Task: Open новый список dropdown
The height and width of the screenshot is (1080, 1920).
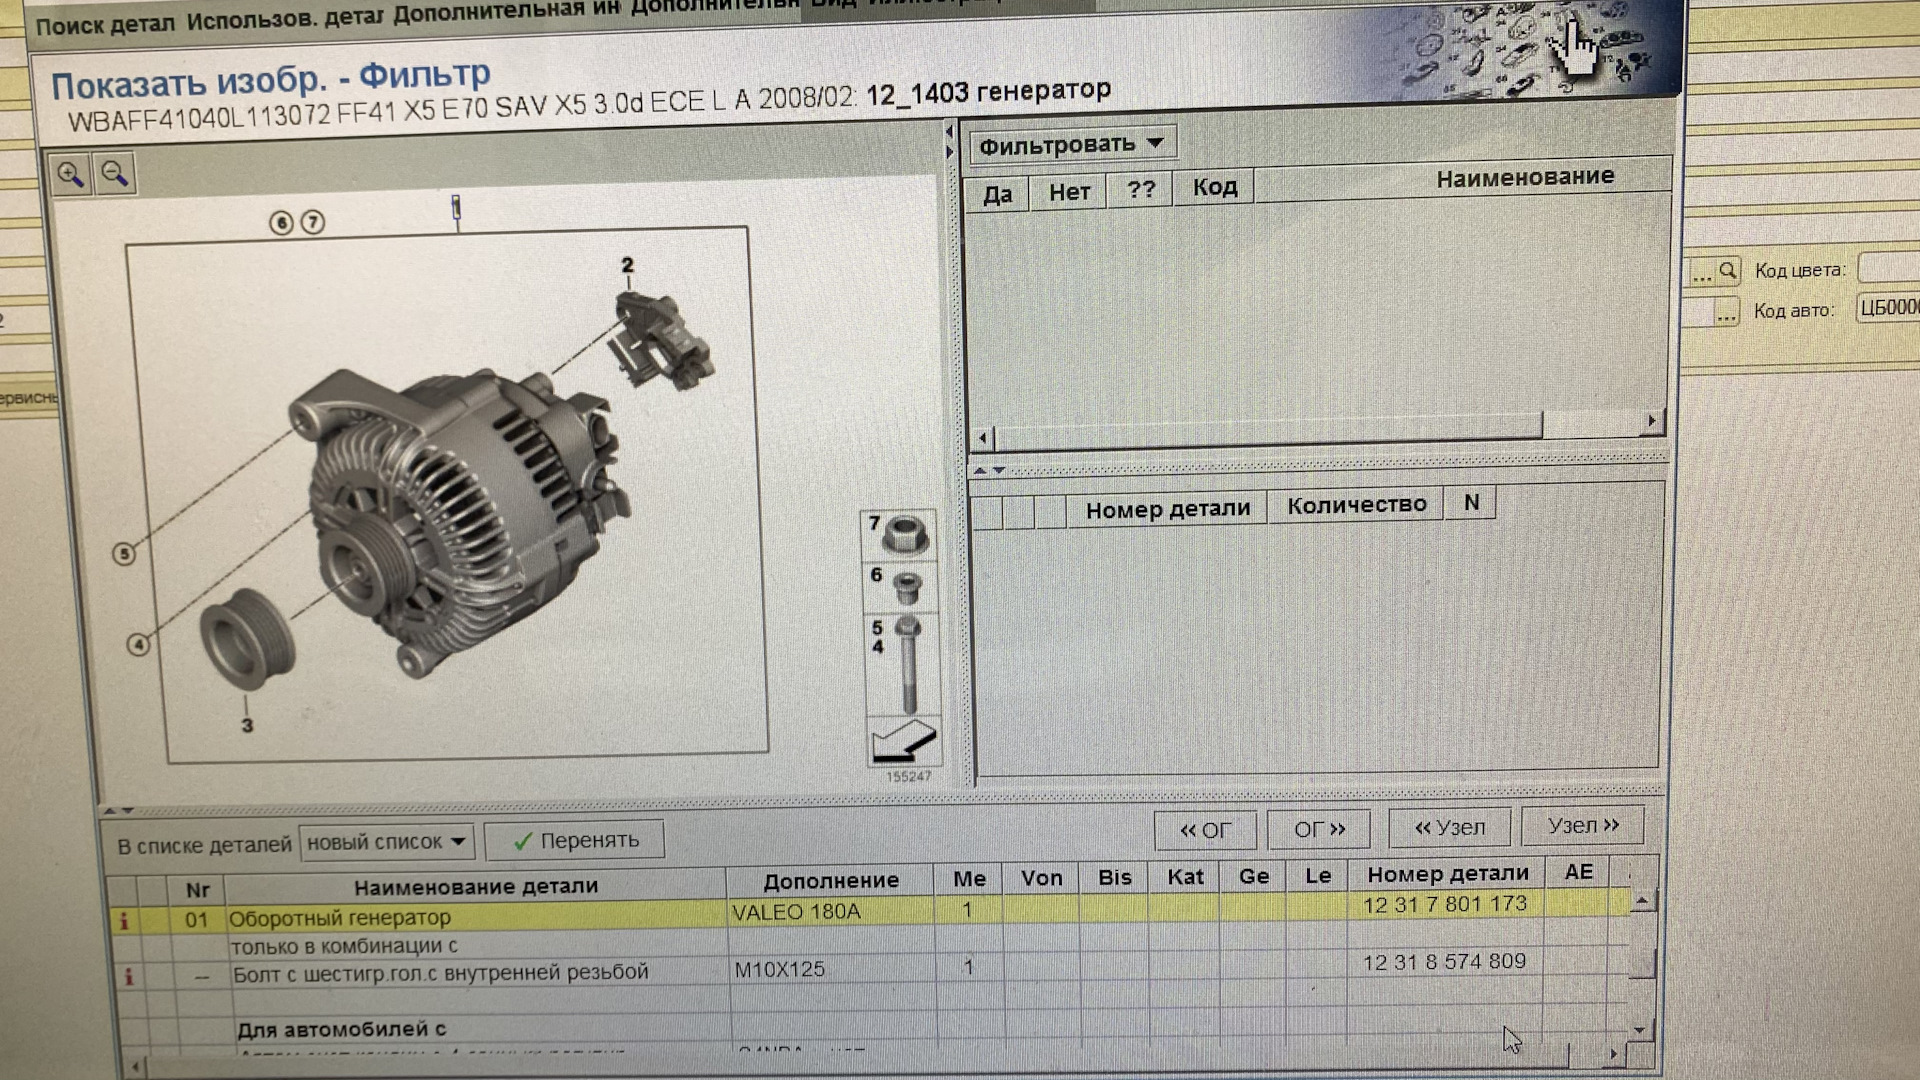Action: point(386,843)
